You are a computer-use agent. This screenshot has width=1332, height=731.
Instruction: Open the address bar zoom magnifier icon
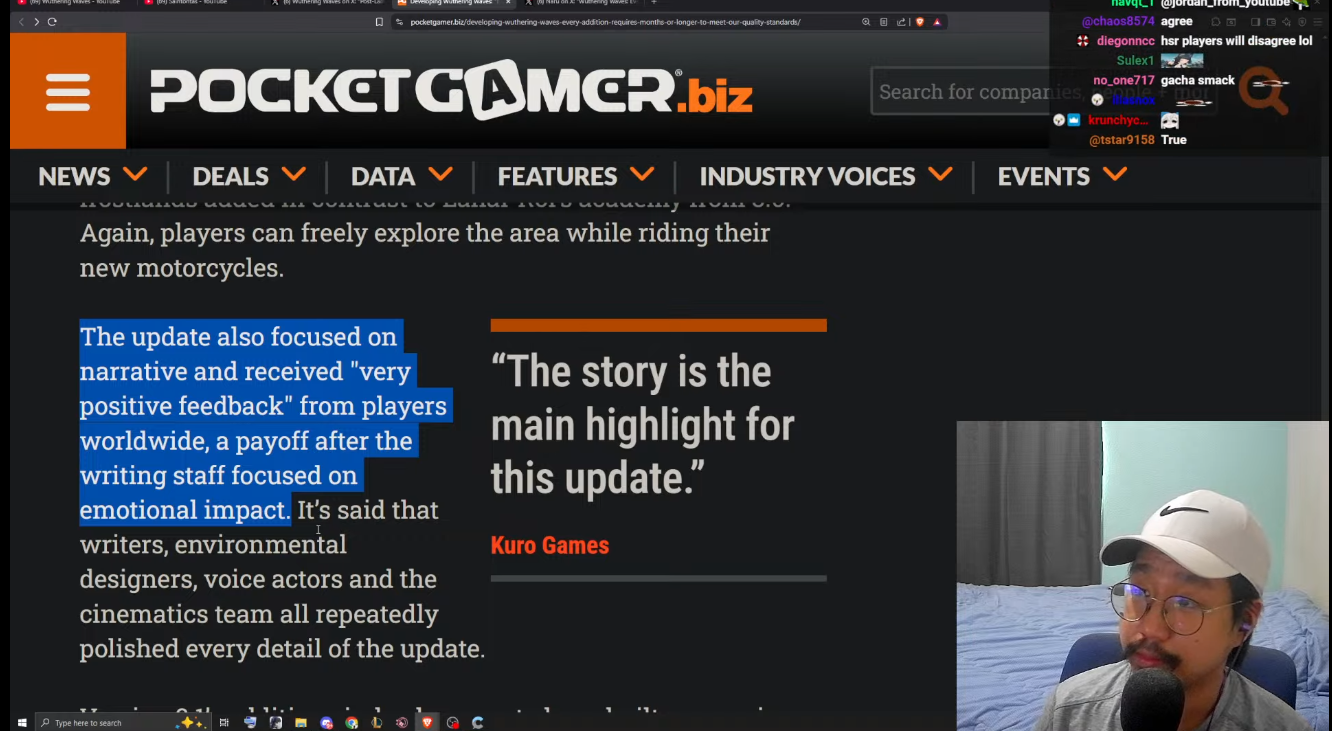click(866, 22)
